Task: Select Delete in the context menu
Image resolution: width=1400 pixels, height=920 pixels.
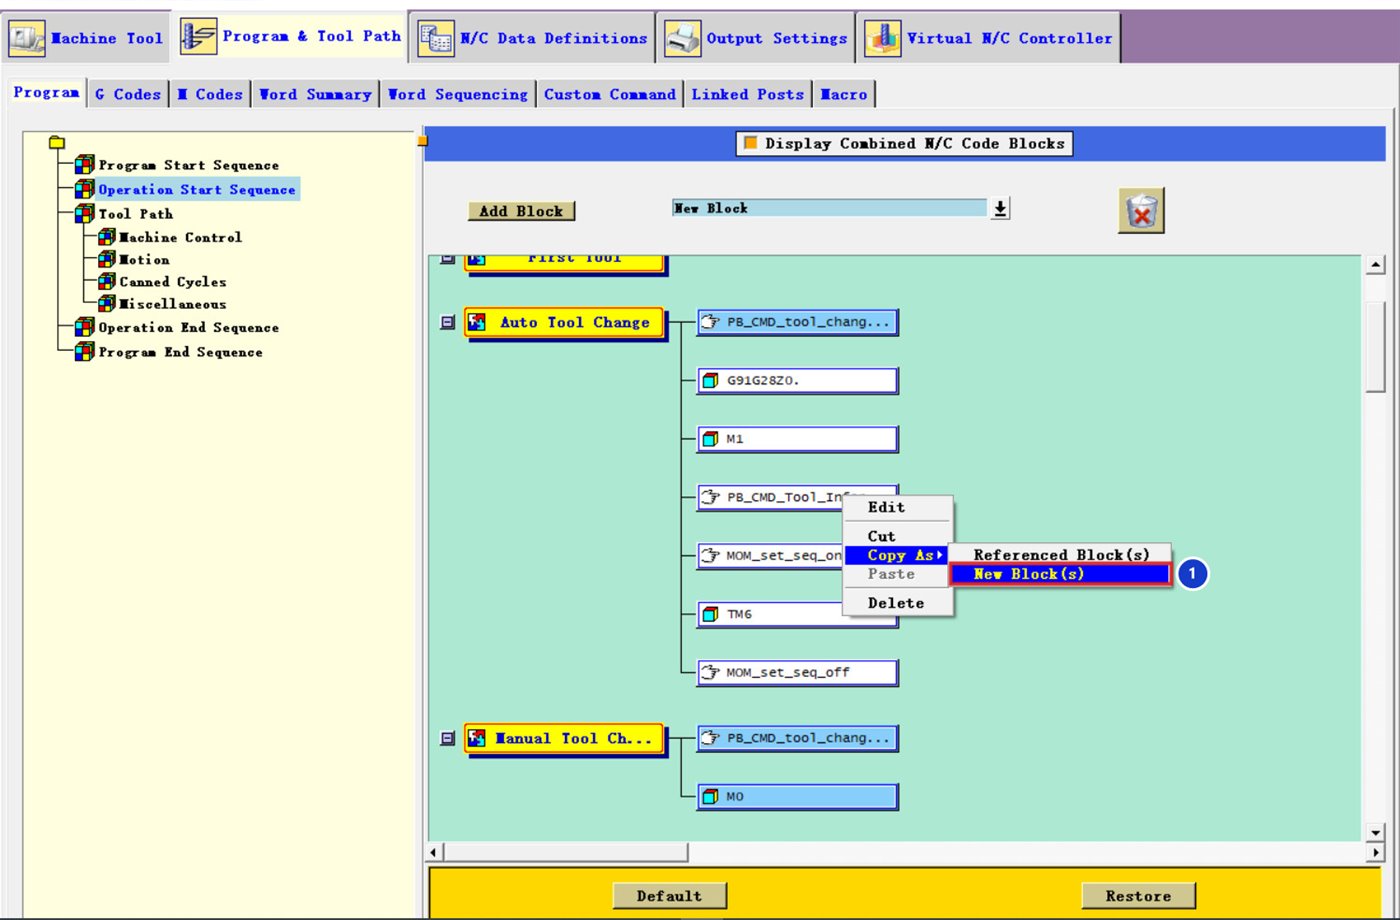Action: [x=896, y=603]
